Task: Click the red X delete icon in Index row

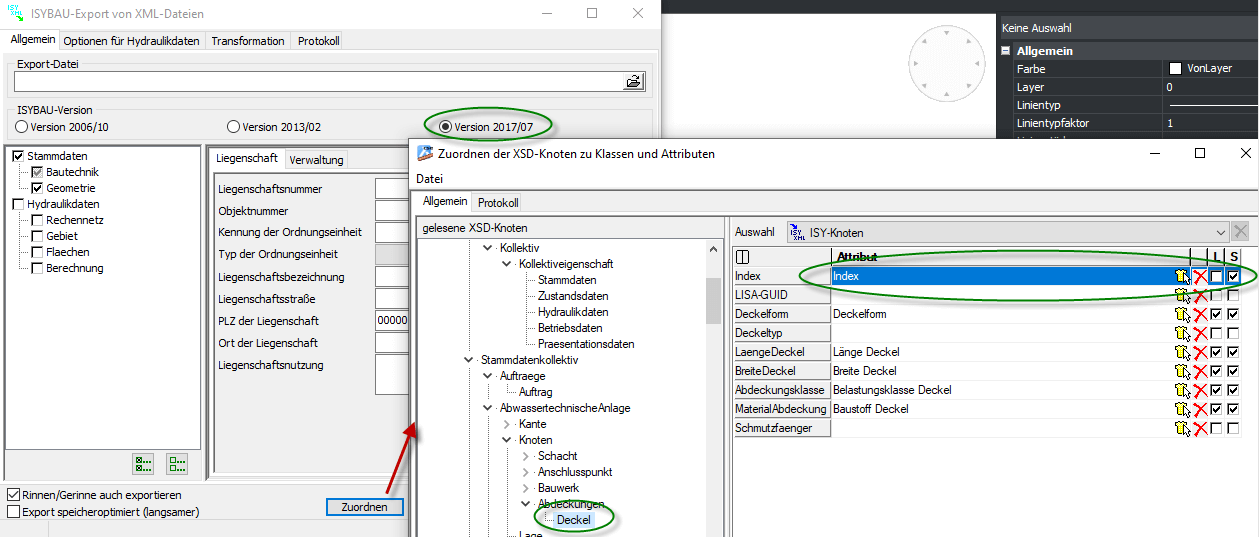Action: click(1199, 276)
